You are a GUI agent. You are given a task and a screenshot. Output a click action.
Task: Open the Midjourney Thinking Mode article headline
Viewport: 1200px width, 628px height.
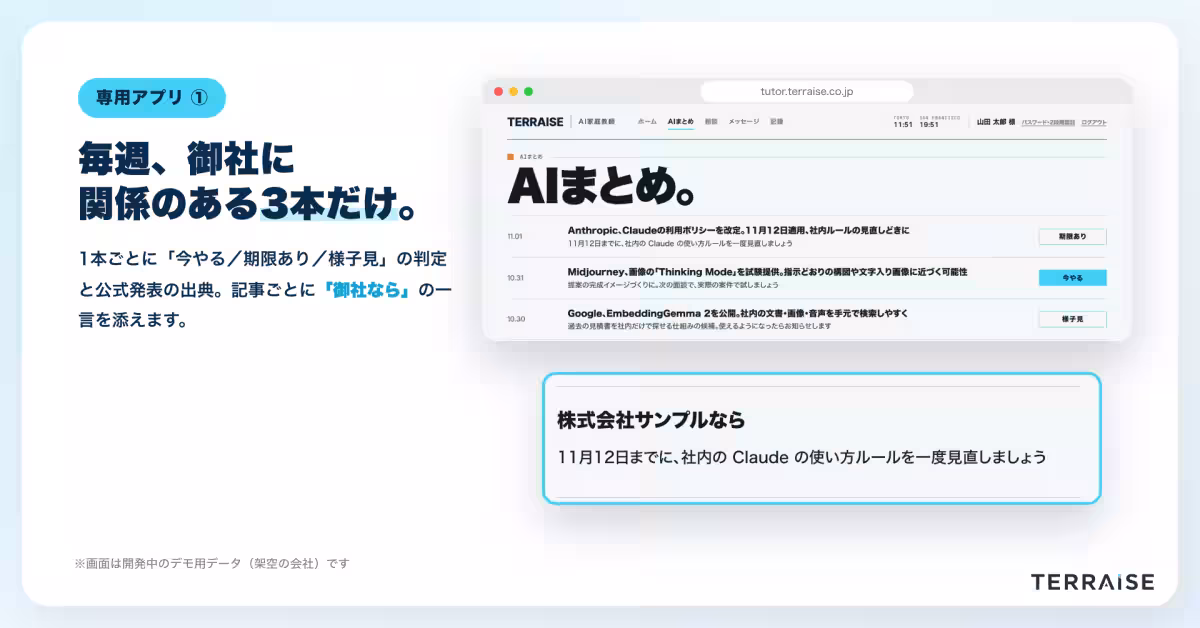click(767, 272)
